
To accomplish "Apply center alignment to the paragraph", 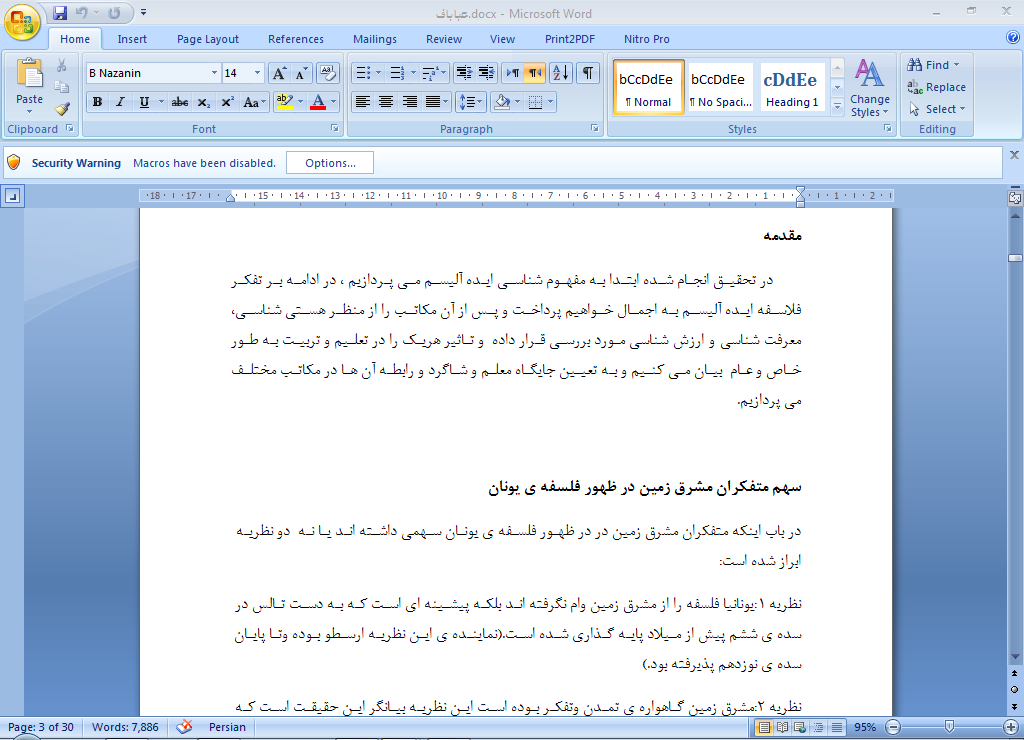I will coord(386,102).
